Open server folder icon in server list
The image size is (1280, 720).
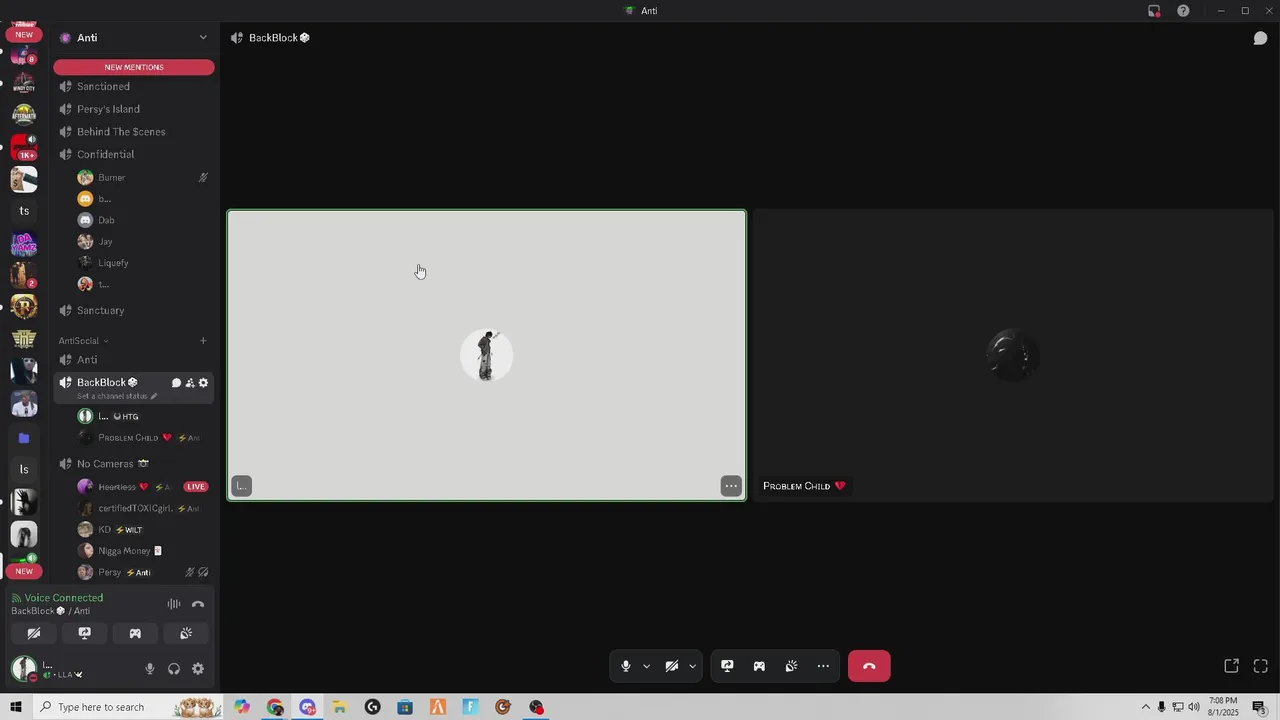pos(24,438)
